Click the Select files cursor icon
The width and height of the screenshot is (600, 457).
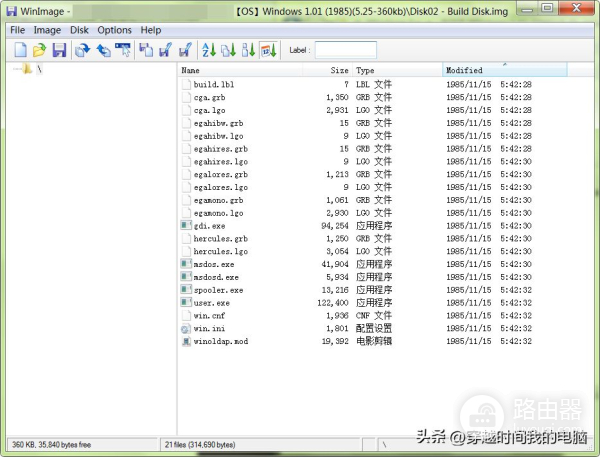(123, 50)
